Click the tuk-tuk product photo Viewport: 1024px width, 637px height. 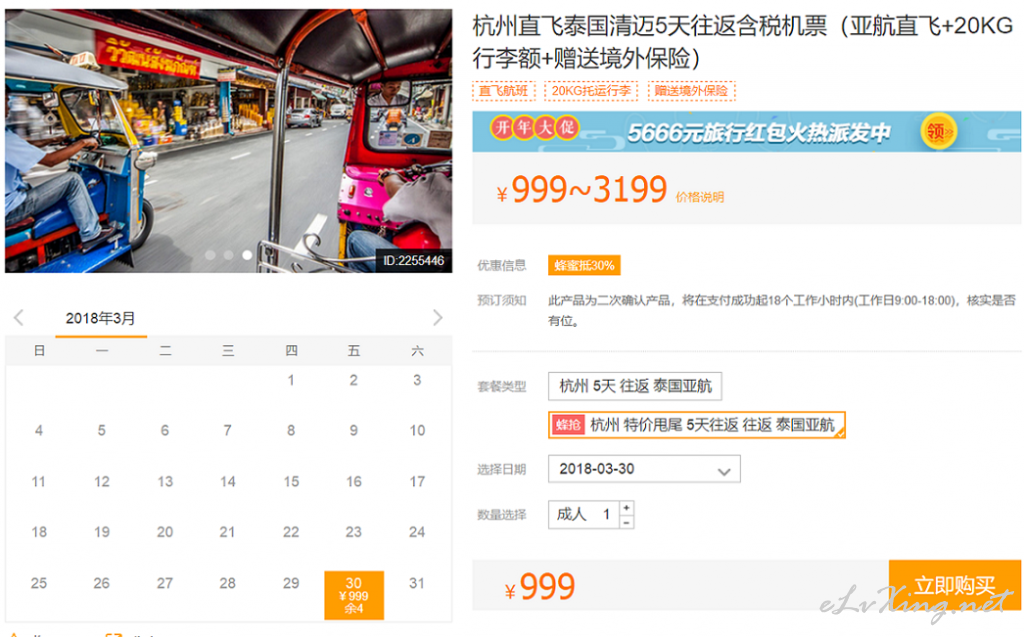tap(229, 140)
